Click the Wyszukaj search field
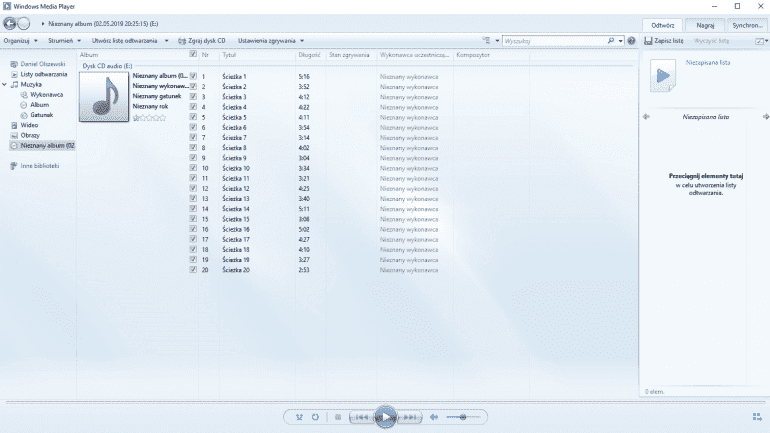The height and width of the screenshot is (433, 770). (x=554, y=41)
